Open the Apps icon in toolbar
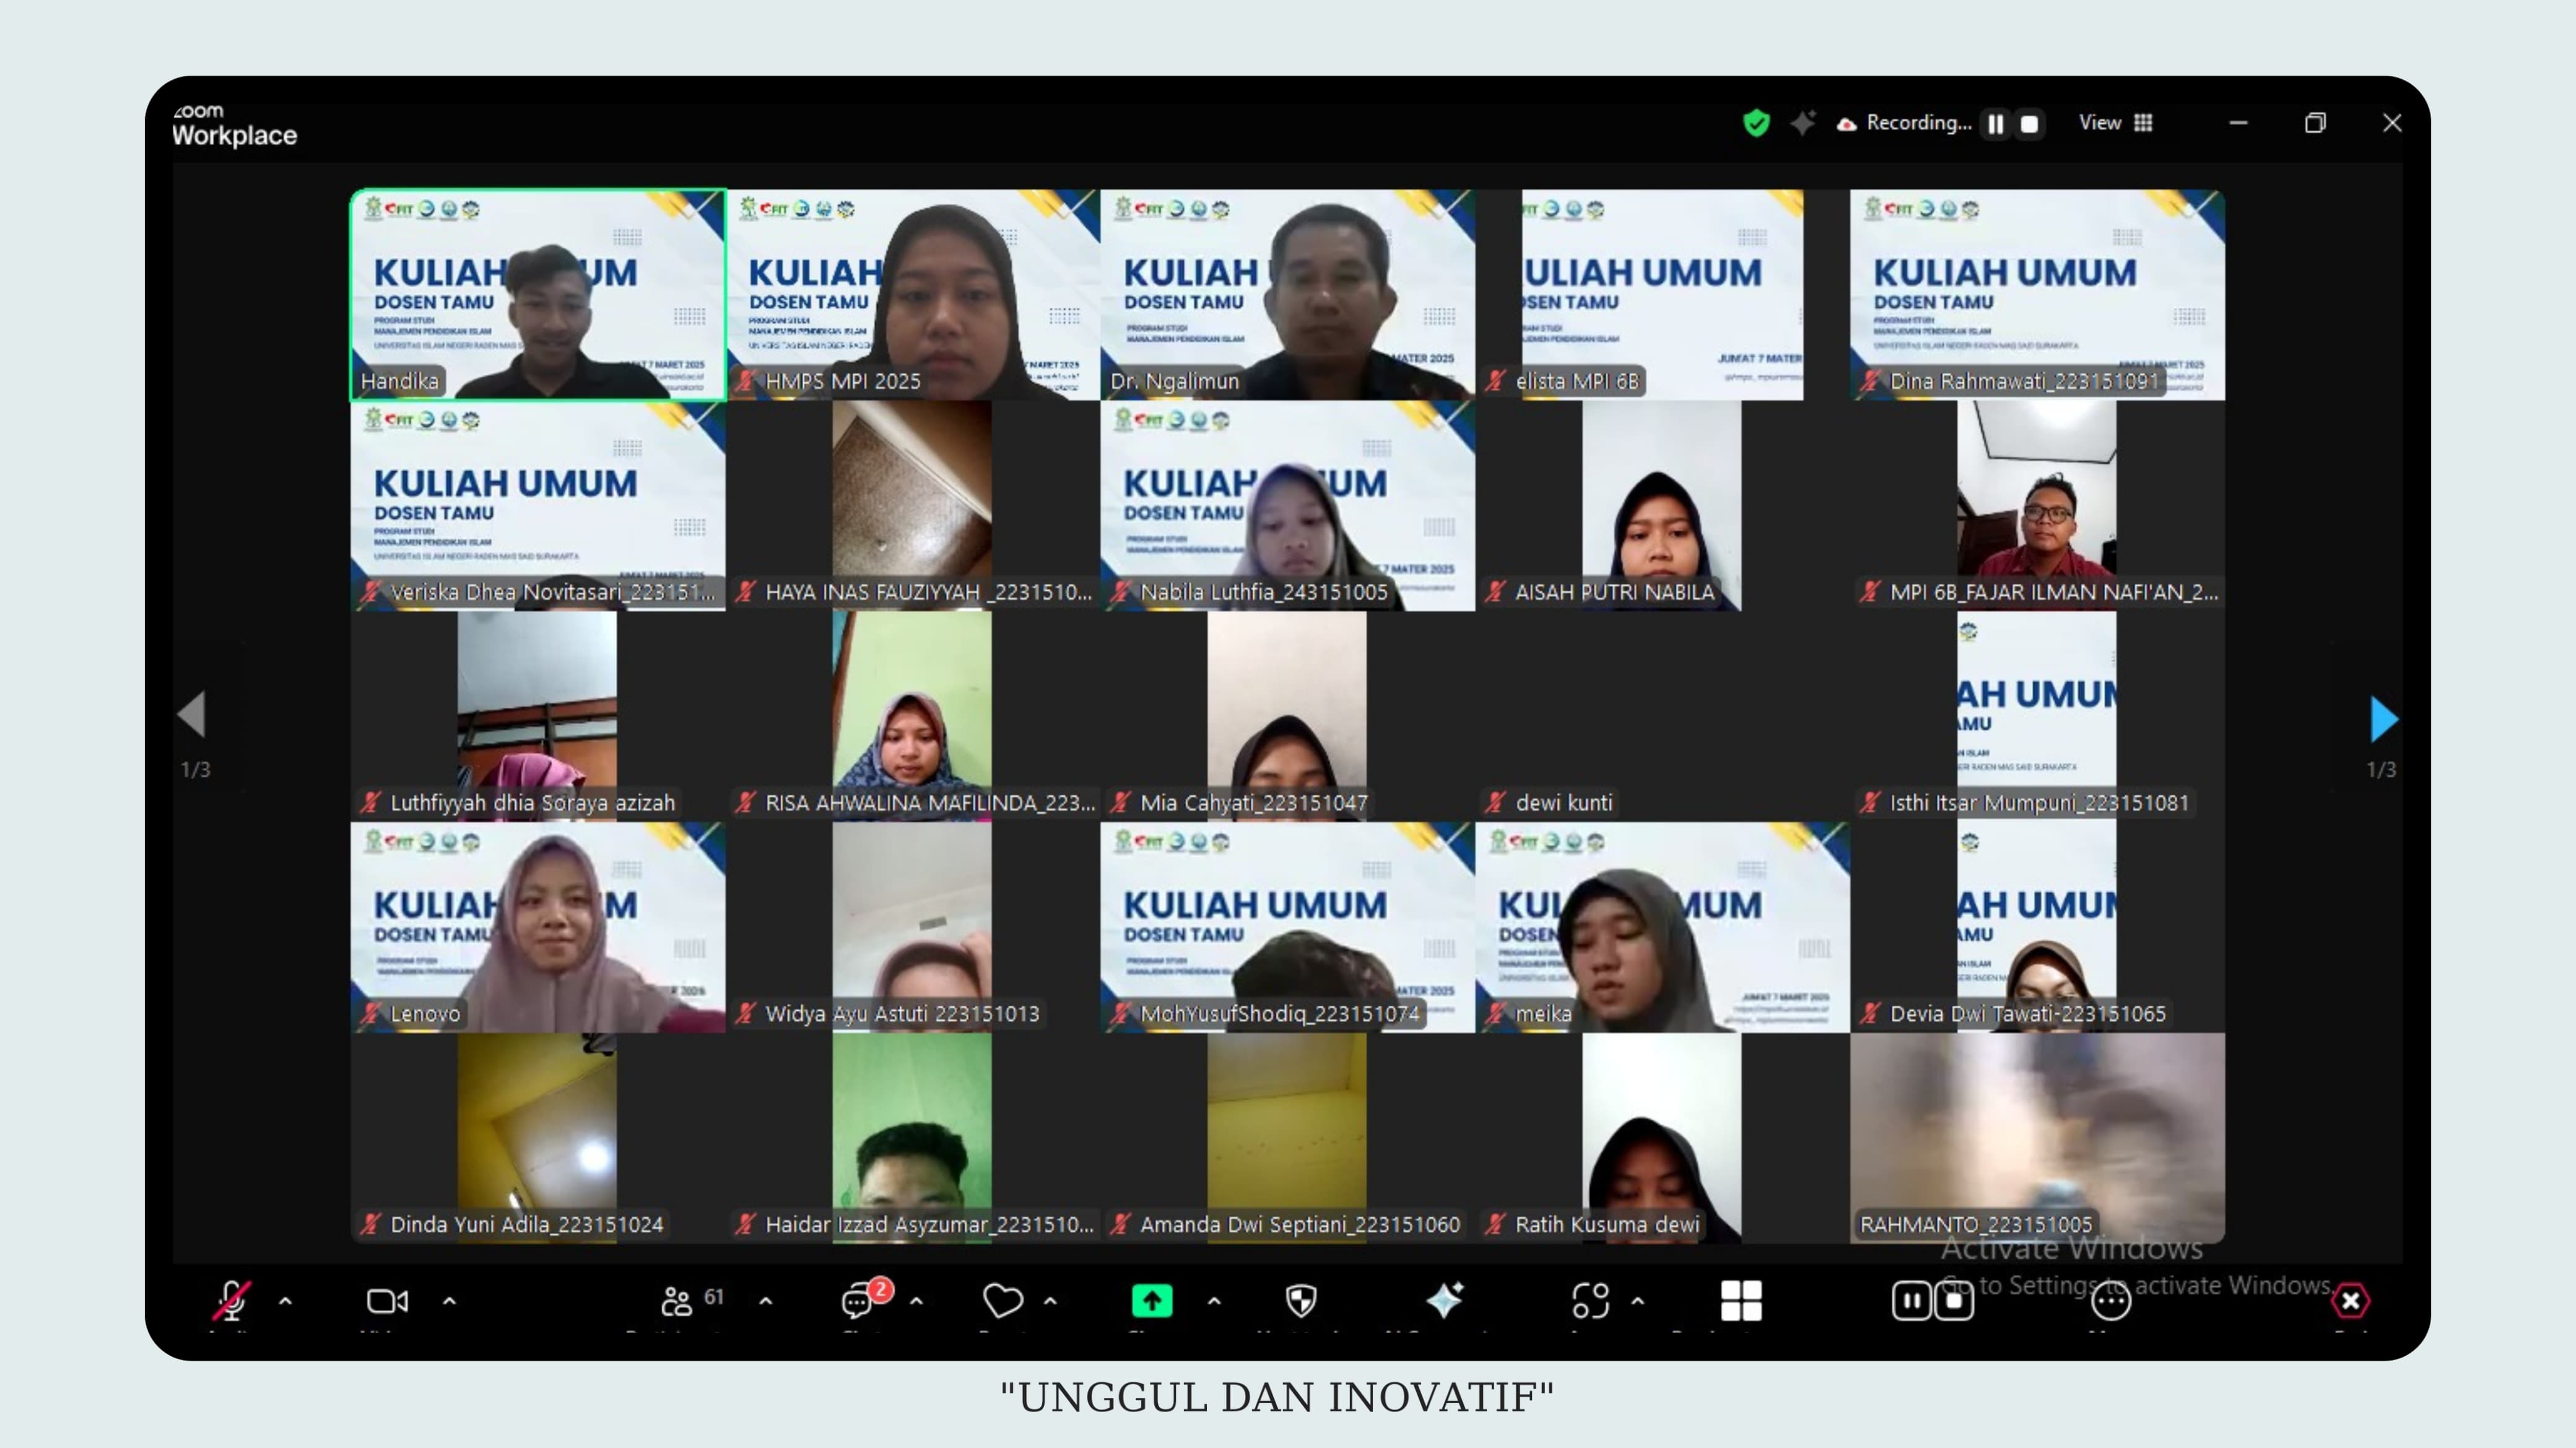Image resolution: width=2576 pixels, height=1448 pixels. pyautogui.click(x=1590, y=1301)
